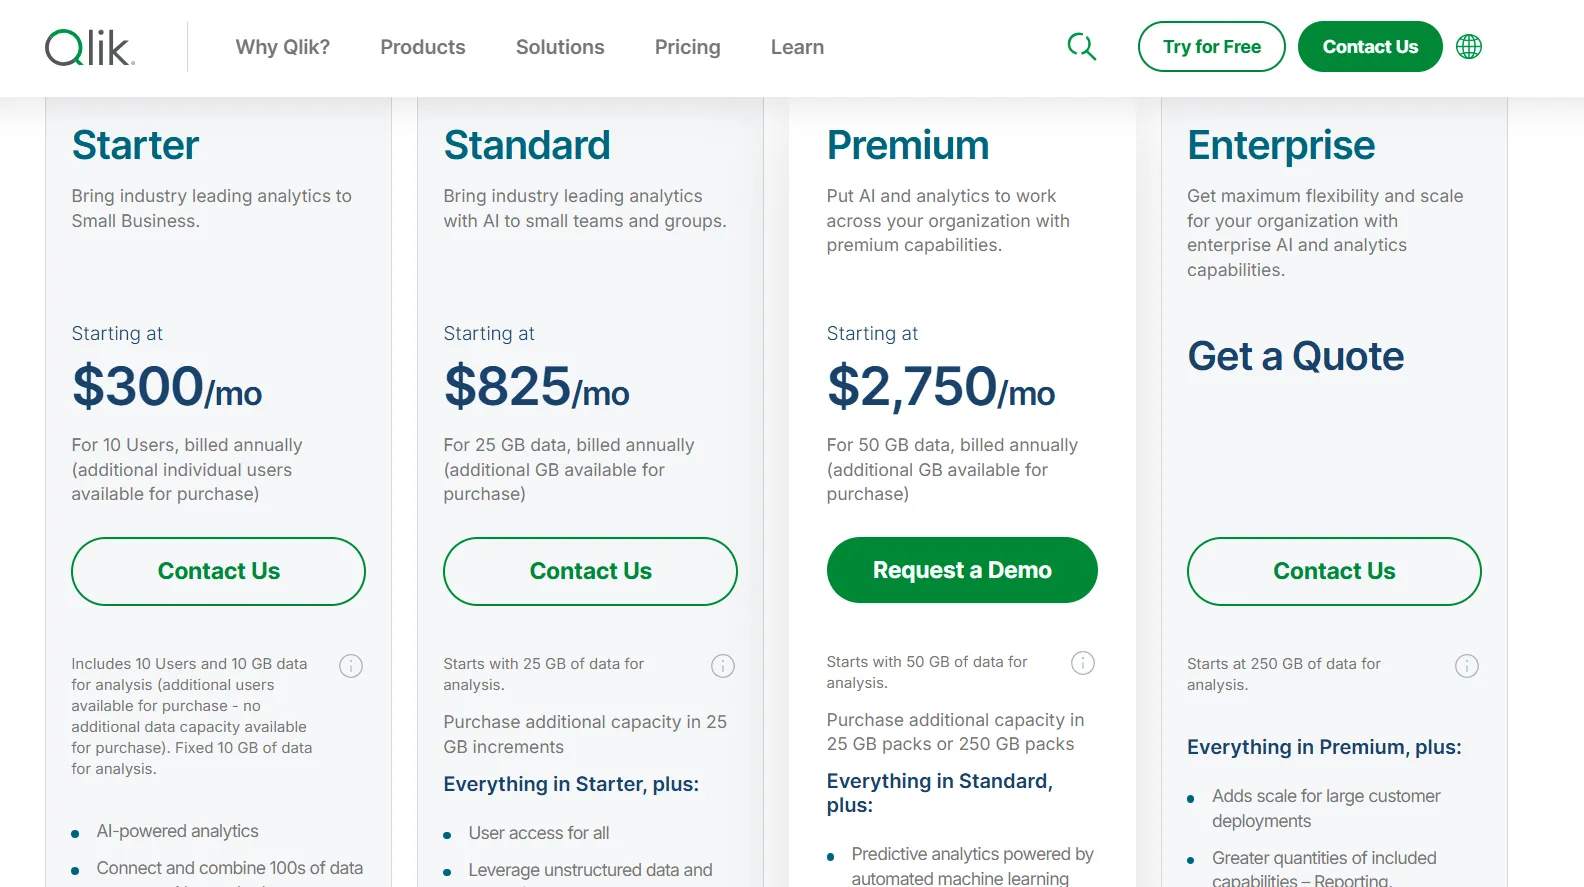Open the Pricing menu item
1584x887 pixels.
tap(688, 47)
